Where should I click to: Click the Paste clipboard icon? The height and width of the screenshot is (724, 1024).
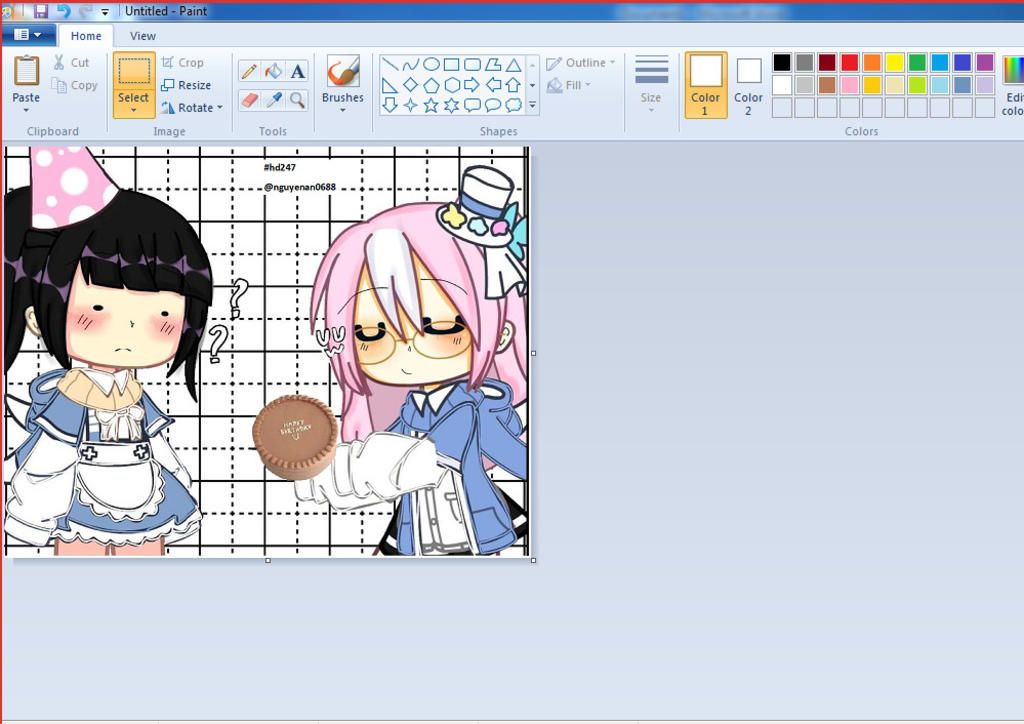(x=26, y=71)
